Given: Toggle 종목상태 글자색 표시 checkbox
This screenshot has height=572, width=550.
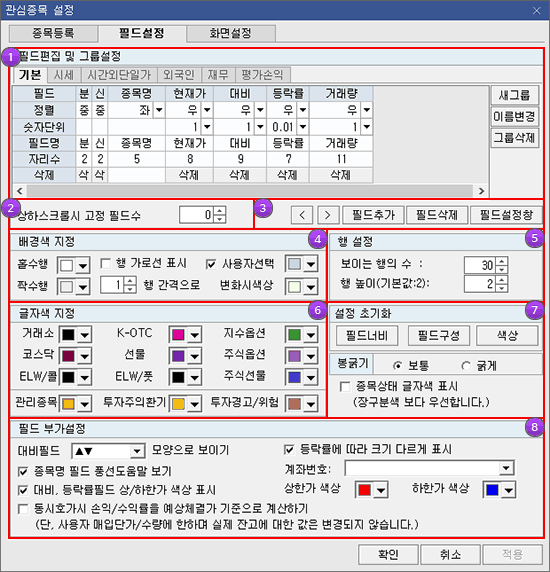Looking at the screenshot, I should click(x=345, y=386).
